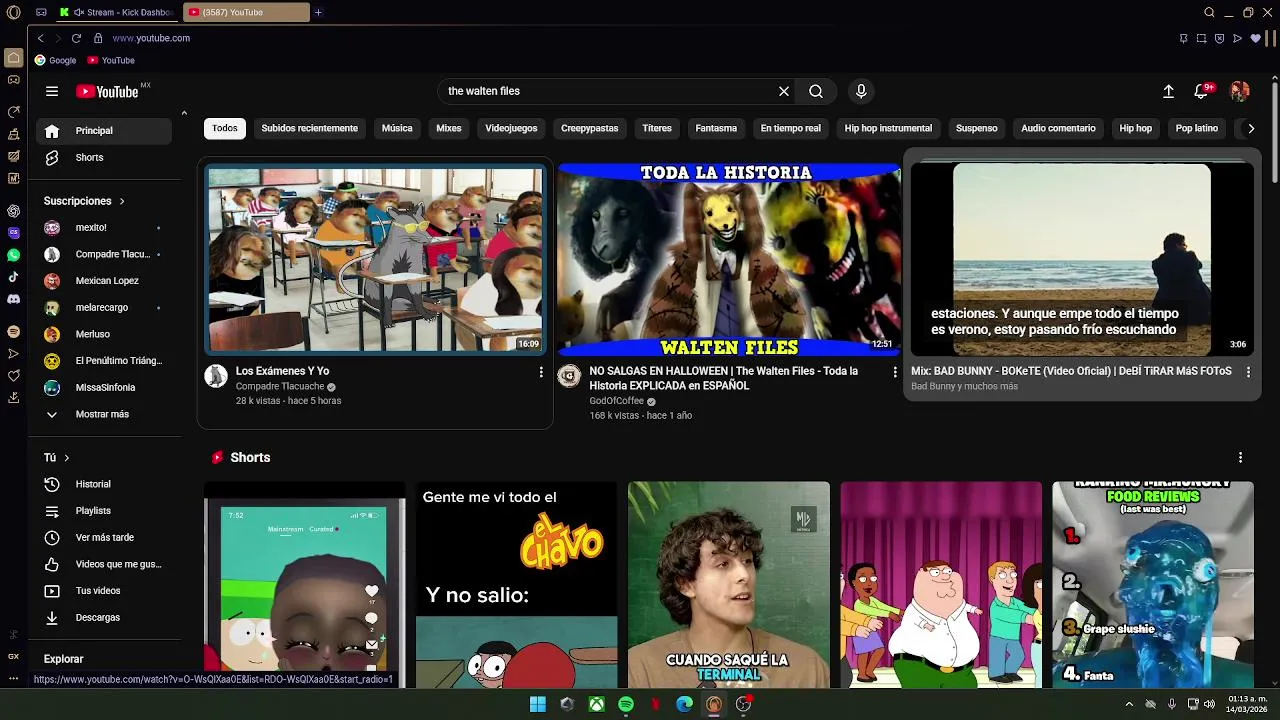Open the upload/create button
Viewport: 1280px width, 720px height.
coord(1168,91)
